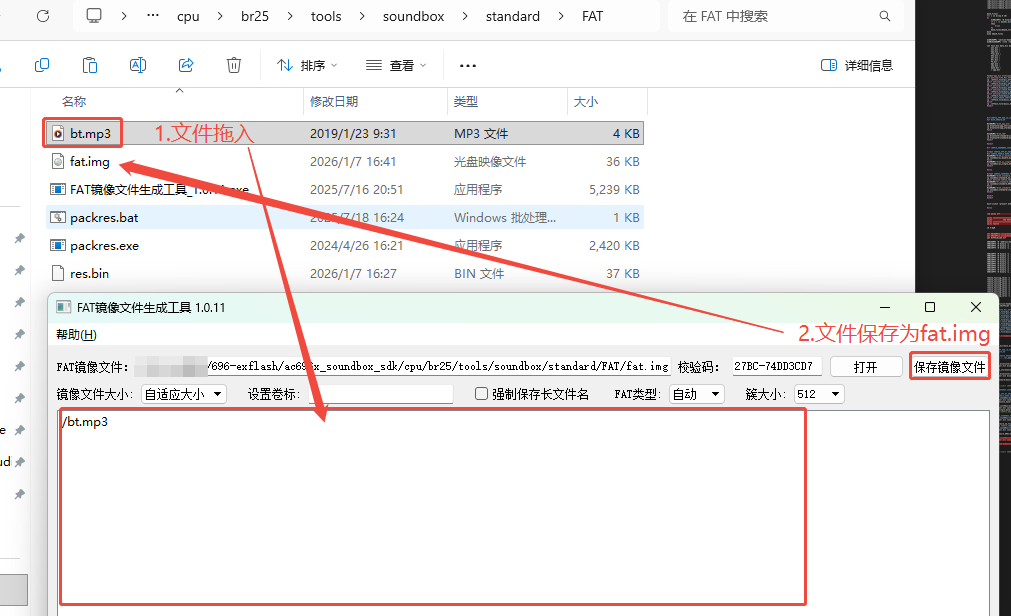The width and height of the screenshot is (1011, 616).
Task: Open the See more (…) toolbar menu
Action: point(468,65)
